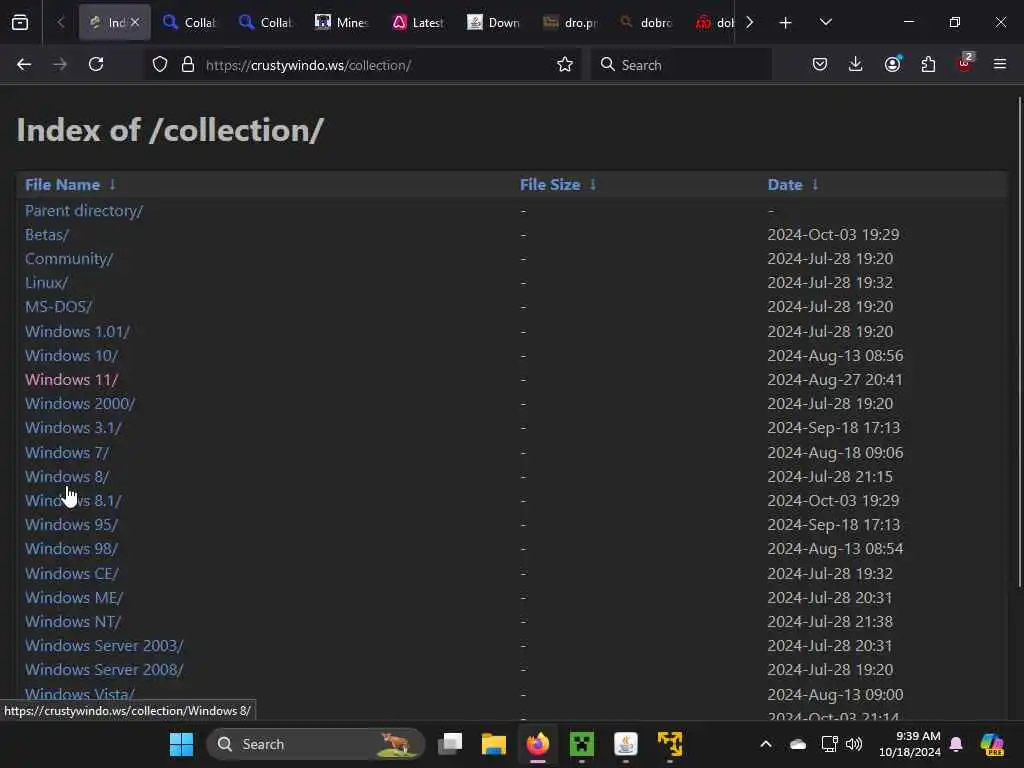The height and width of the screenshot is (768, 1024).
Task: Open the Firefox View icon
Action: (20, 23)
